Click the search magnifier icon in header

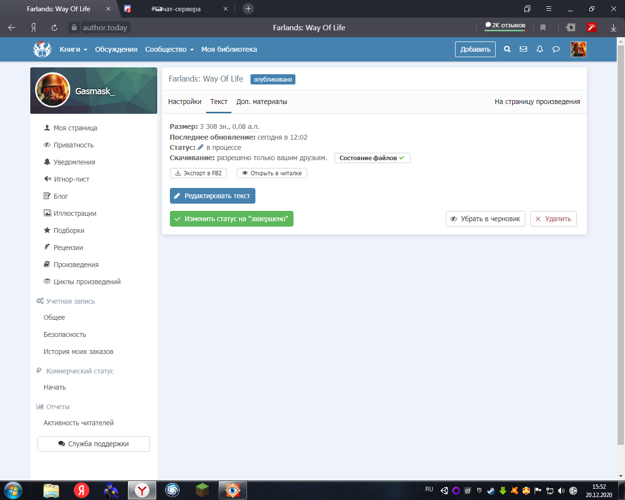click(x=507, y=49)
